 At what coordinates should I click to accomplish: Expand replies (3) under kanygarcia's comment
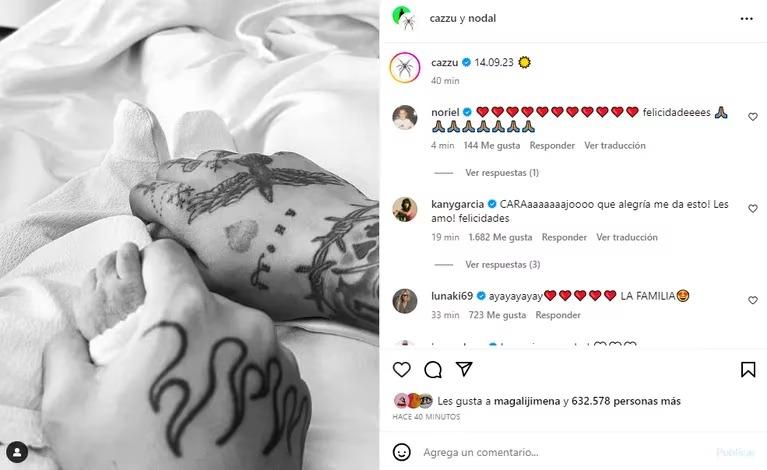tap(502, 265)
